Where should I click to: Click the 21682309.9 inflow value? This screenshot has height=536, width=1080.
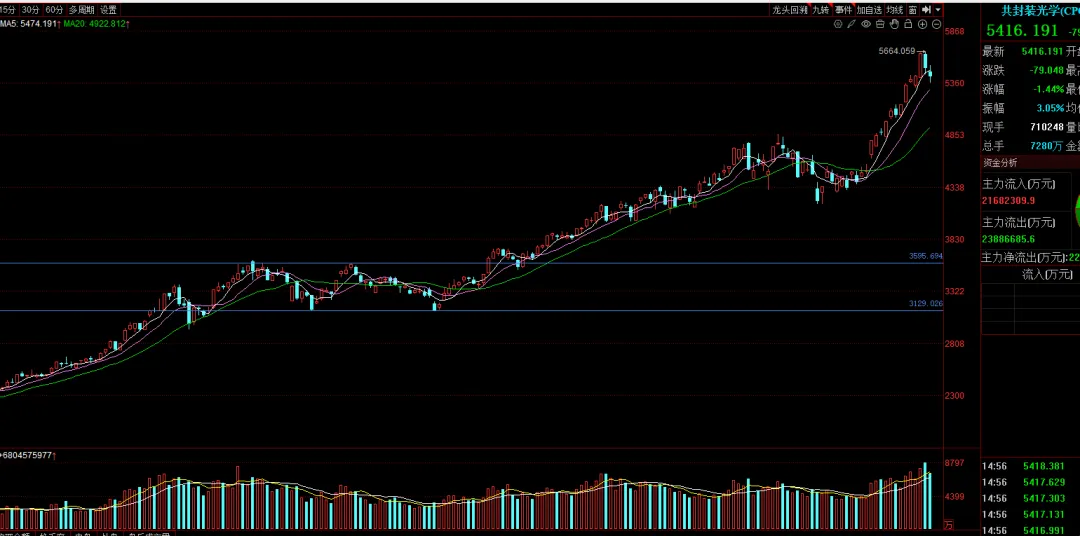[1008, 200]
